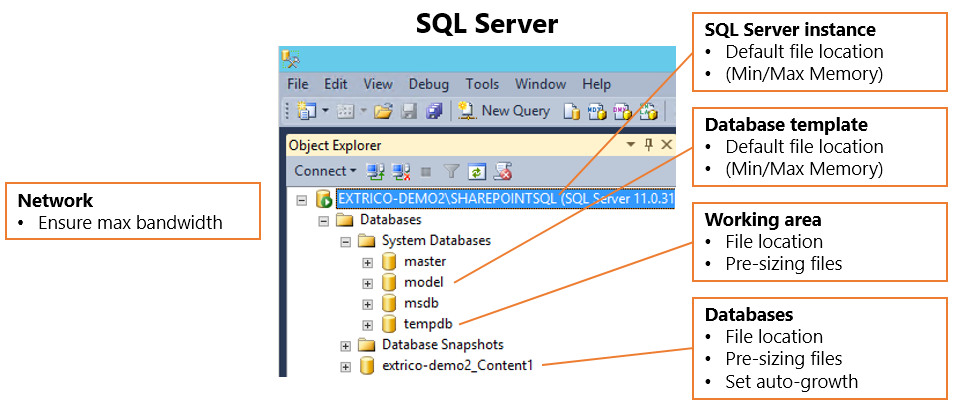
Task: Click the Disconnect server icon
Action: pos(401,171)
